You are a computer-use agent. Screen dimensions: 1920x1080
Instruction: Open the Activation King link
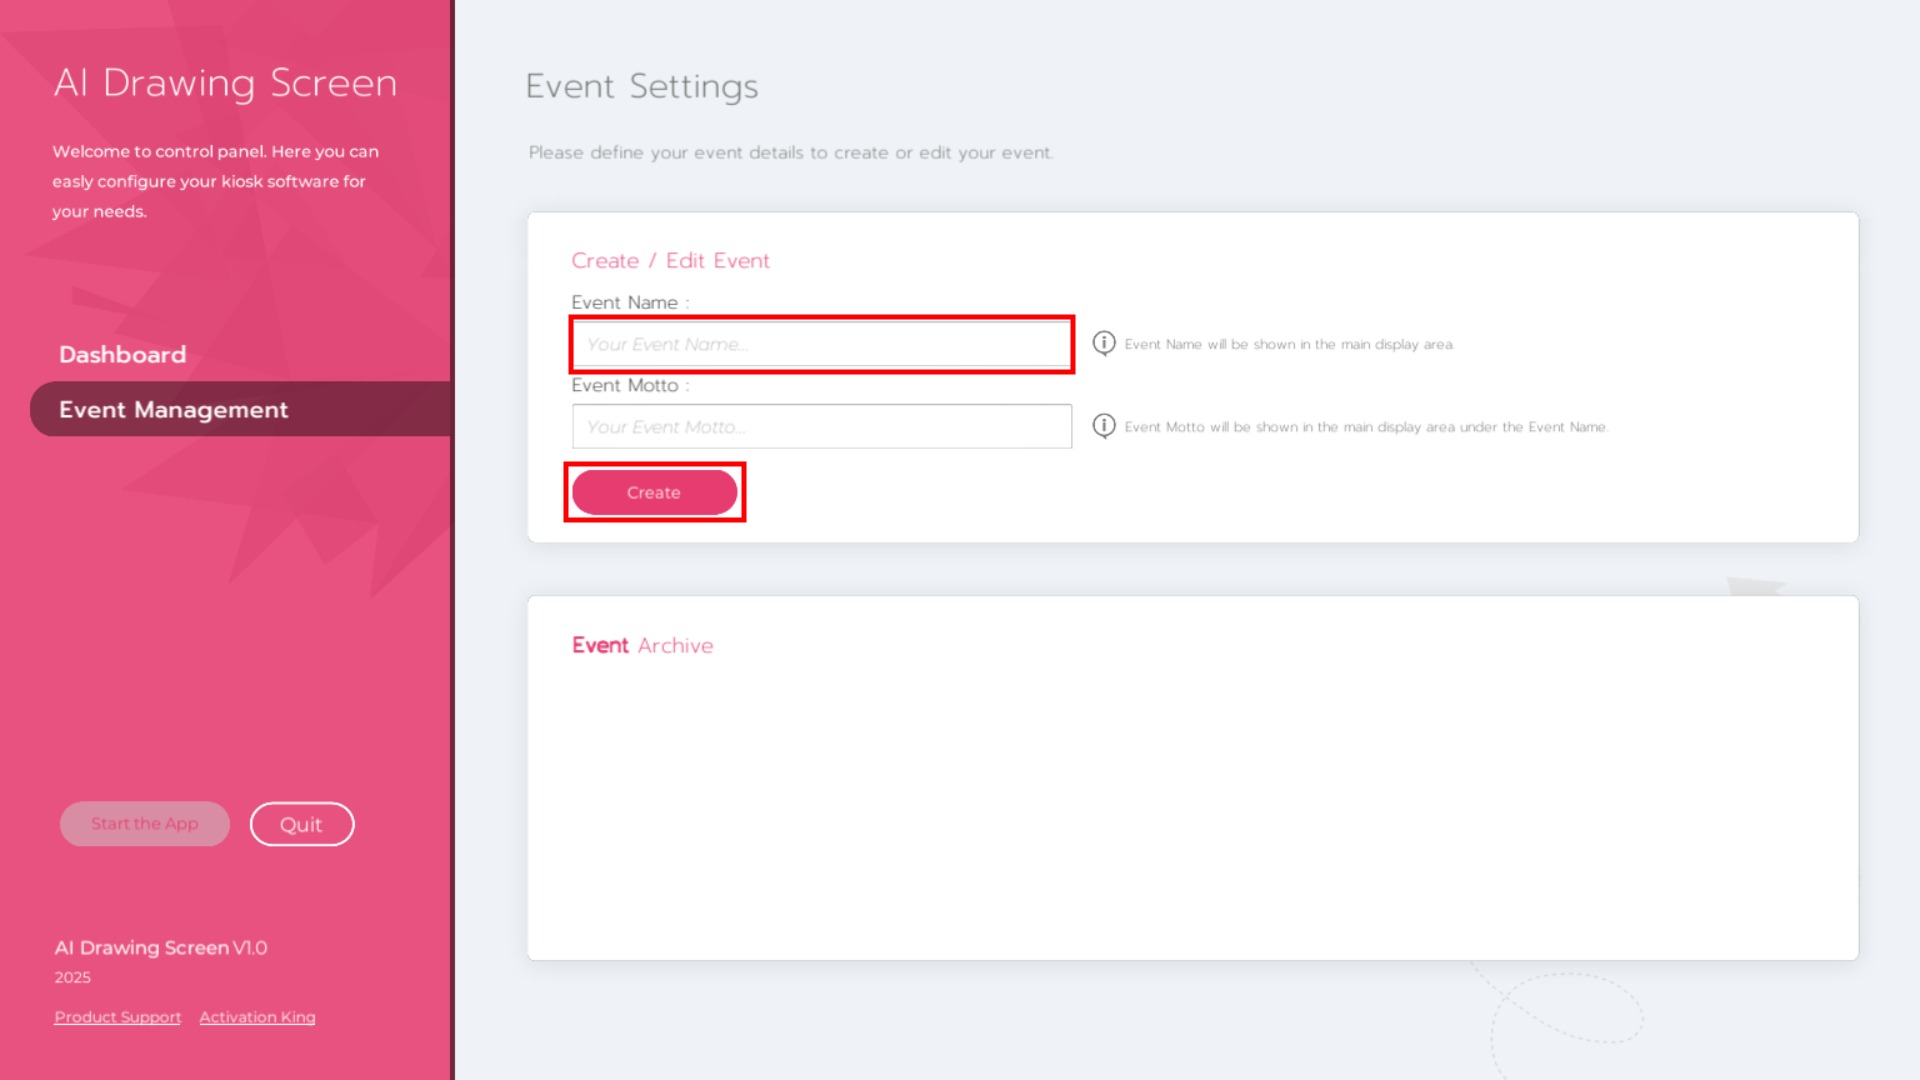[x=257, y=1017]
